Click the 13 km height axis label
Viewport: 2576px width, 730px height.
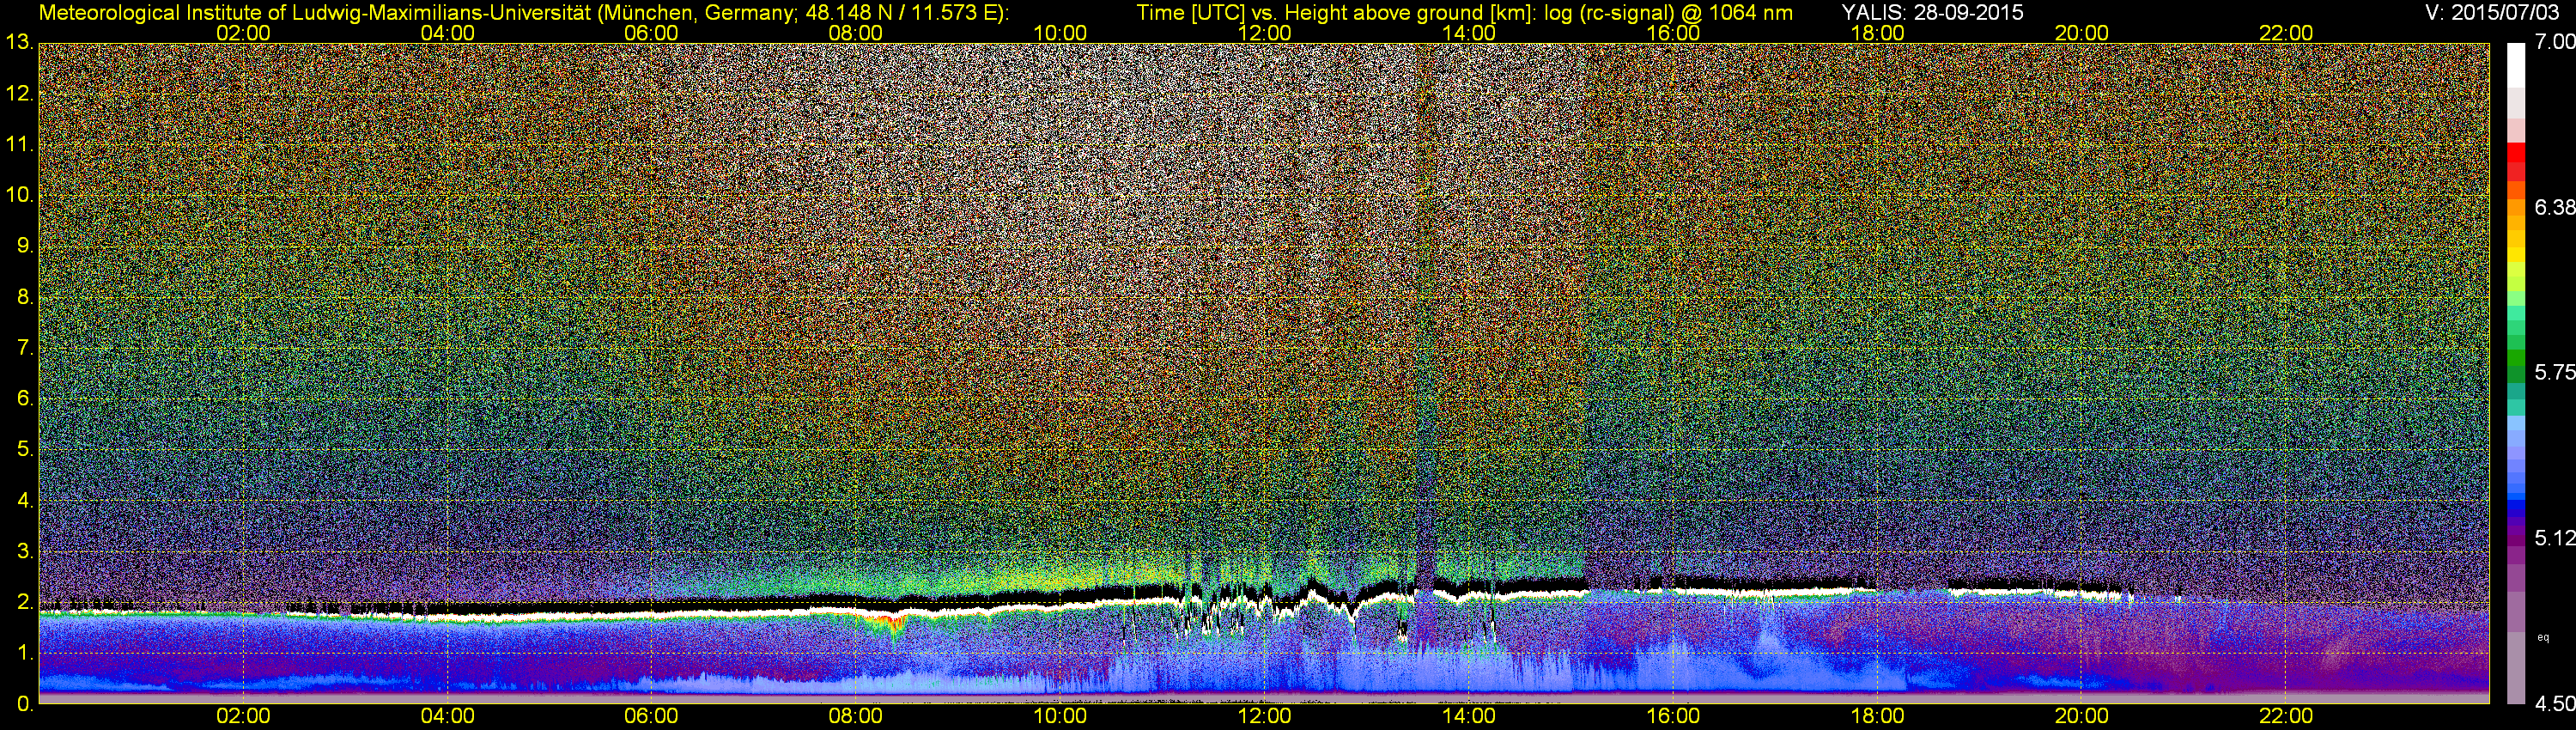pos(20,43)
